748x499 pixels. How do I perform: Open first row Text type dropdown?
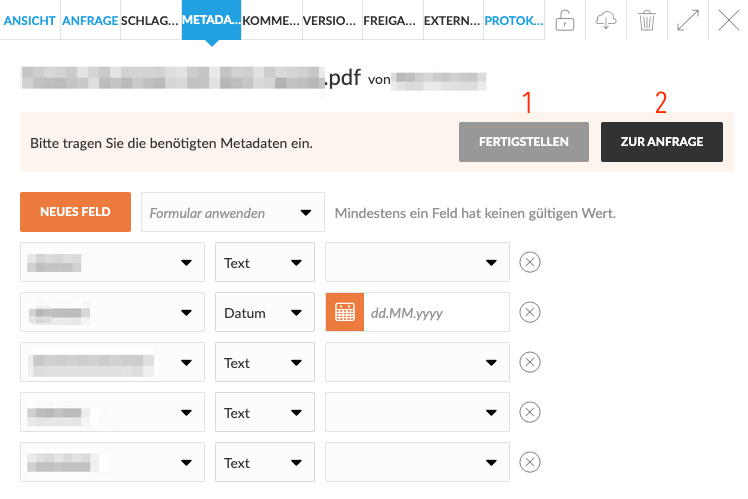click(265, 262)
